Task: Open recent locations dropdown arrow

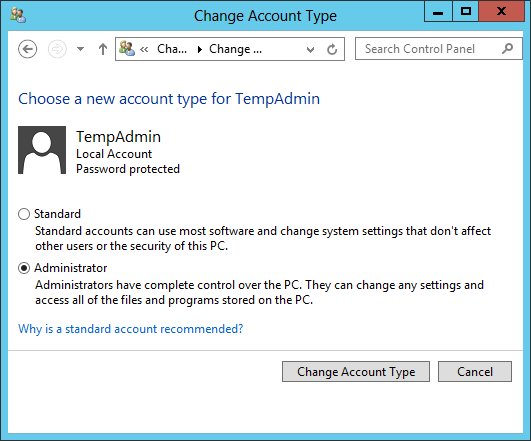Action: [x=80, y=49]
